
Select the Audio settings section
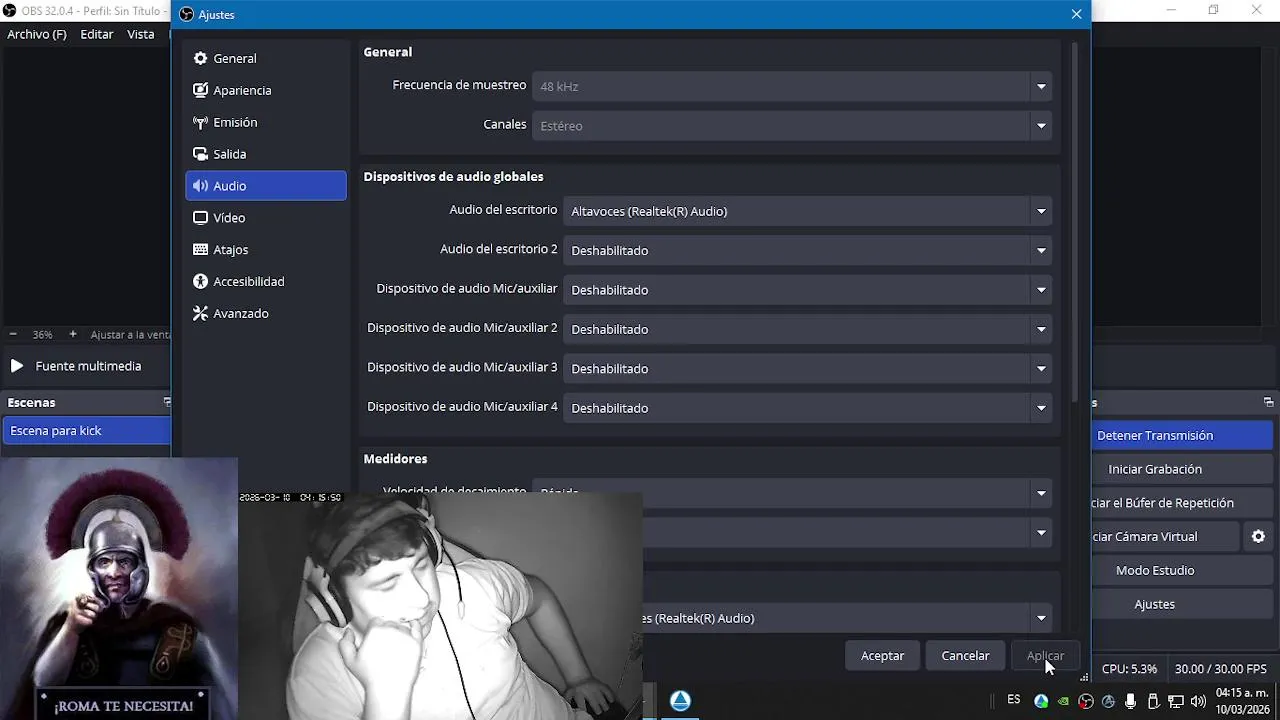(x=265, y=186)
